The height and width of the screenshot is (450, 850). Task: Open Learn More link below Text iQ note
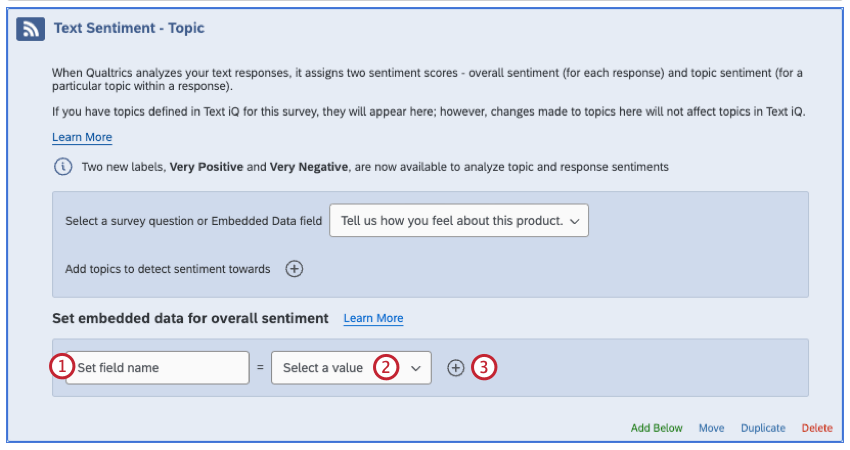[x=82, y=137]
